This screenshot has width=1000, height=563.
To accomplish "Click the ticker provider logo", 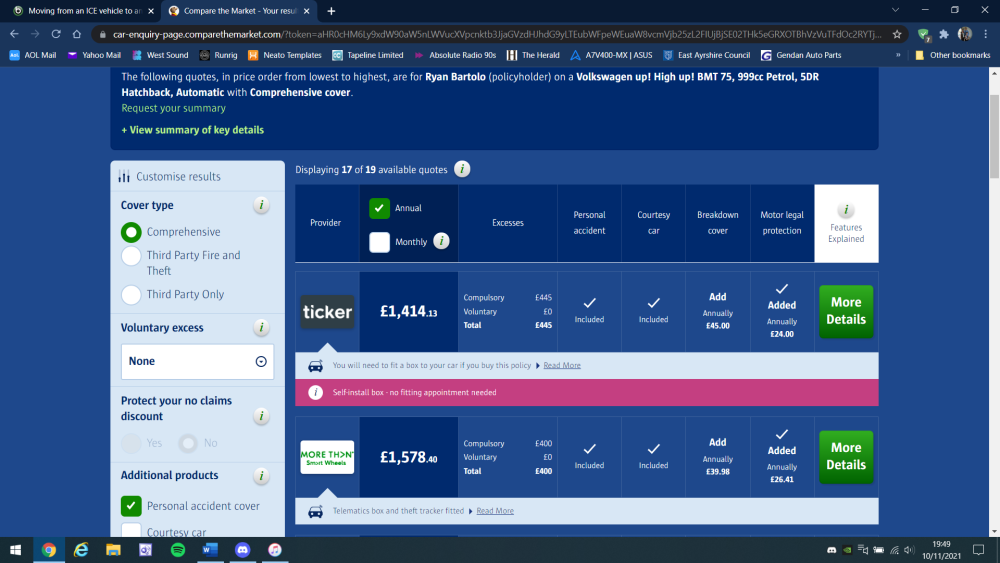I will click(x=327, y=312).
